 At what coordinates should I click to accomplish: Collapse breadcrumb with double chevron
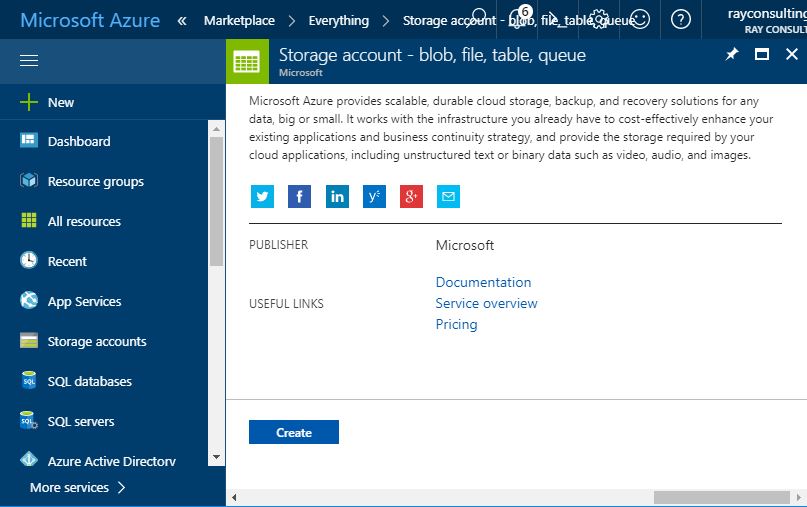pyautogui.click(x=182, y=21)
